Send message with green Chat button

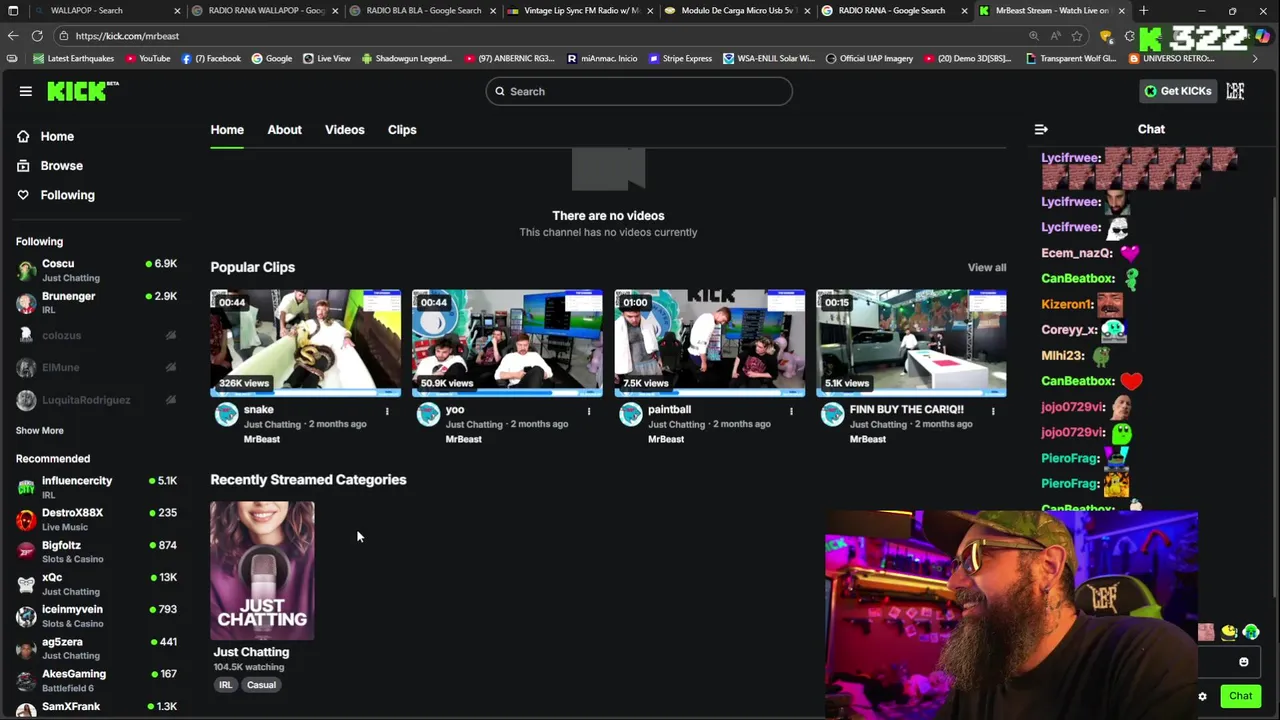[1241, 696]
